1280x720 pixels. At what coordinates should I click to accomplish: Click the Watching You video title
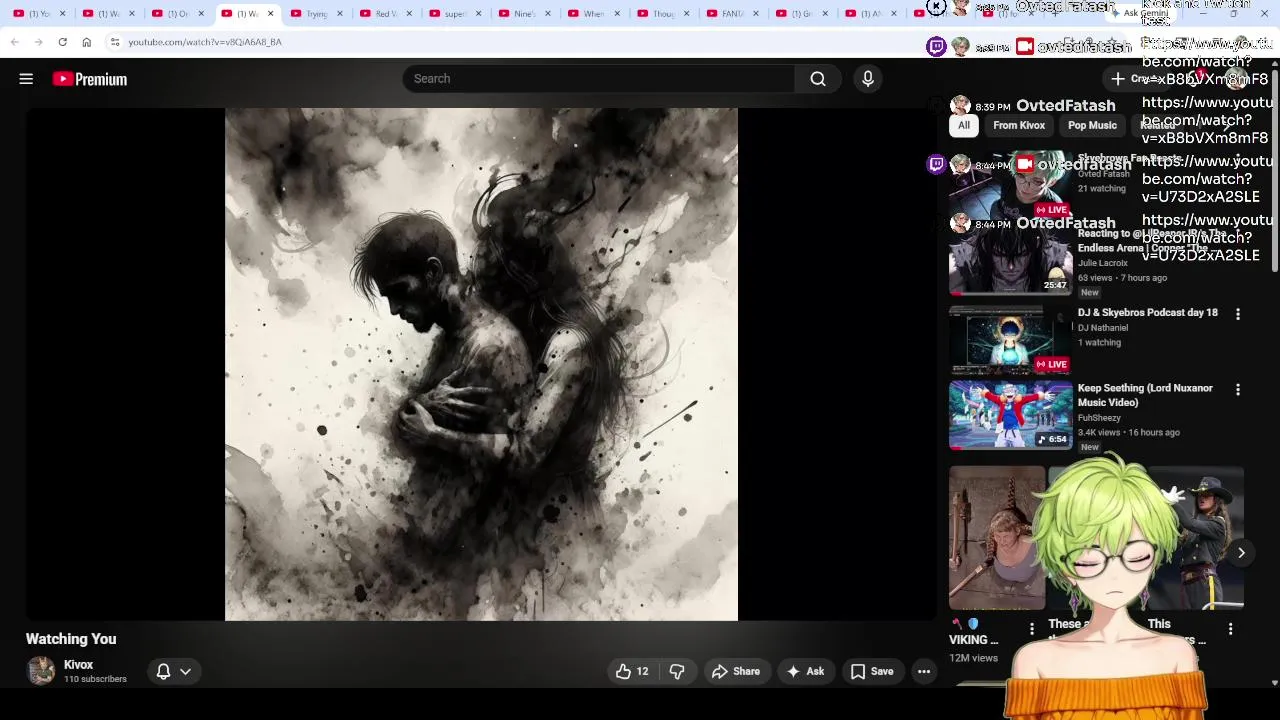71,639
